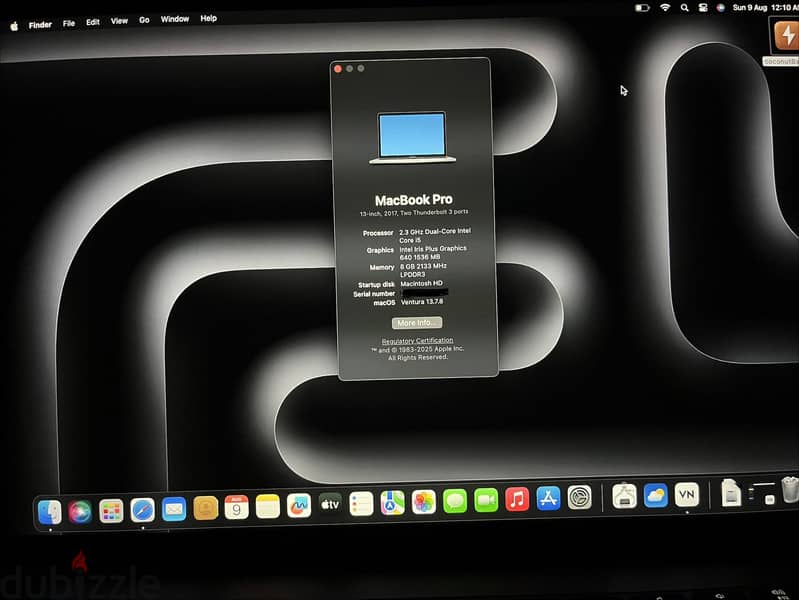Screen dimensions: 799x600
Task: Open the Window menu
Action: click(x=175, y=19)
